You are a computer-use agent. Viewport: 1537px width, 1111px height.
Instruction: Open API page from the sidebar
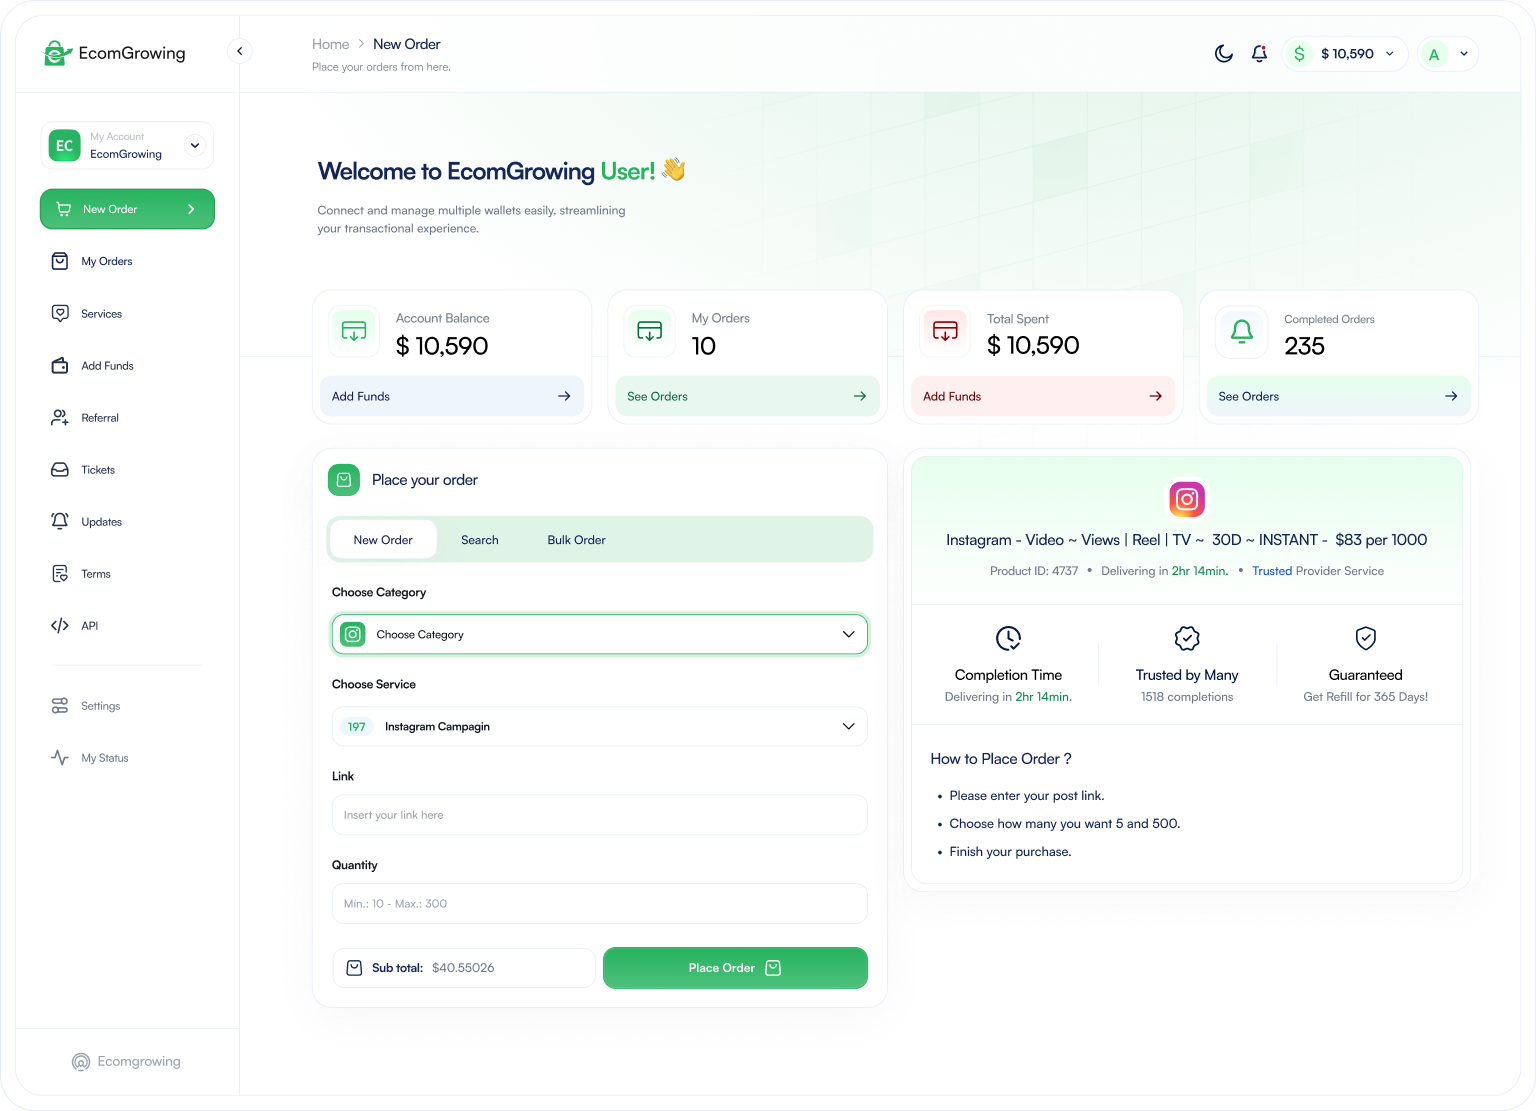coord(89,626)
